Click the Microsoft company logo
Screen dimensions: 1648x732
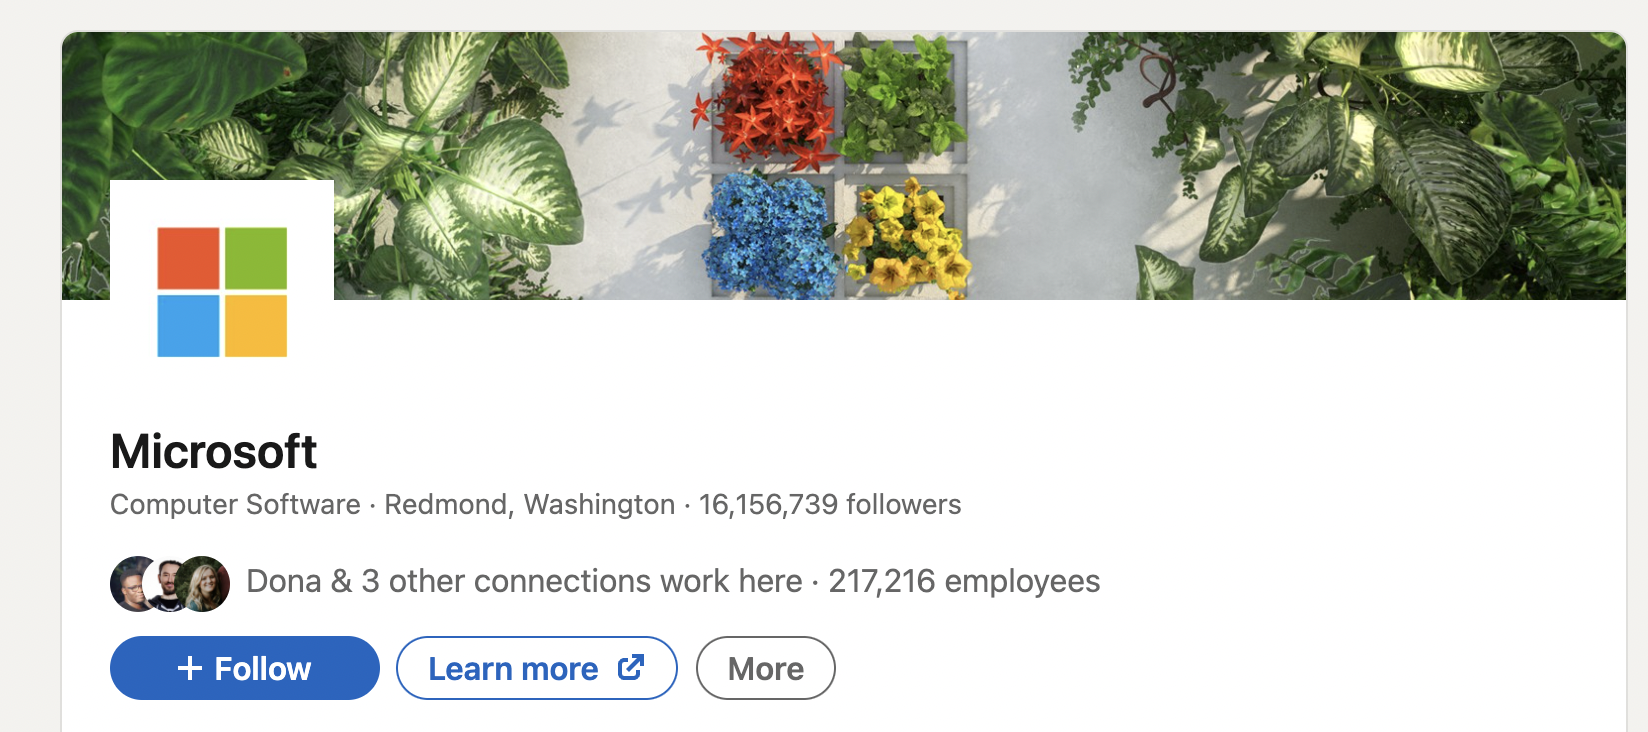pyautogui.click(x=222, y=291)
